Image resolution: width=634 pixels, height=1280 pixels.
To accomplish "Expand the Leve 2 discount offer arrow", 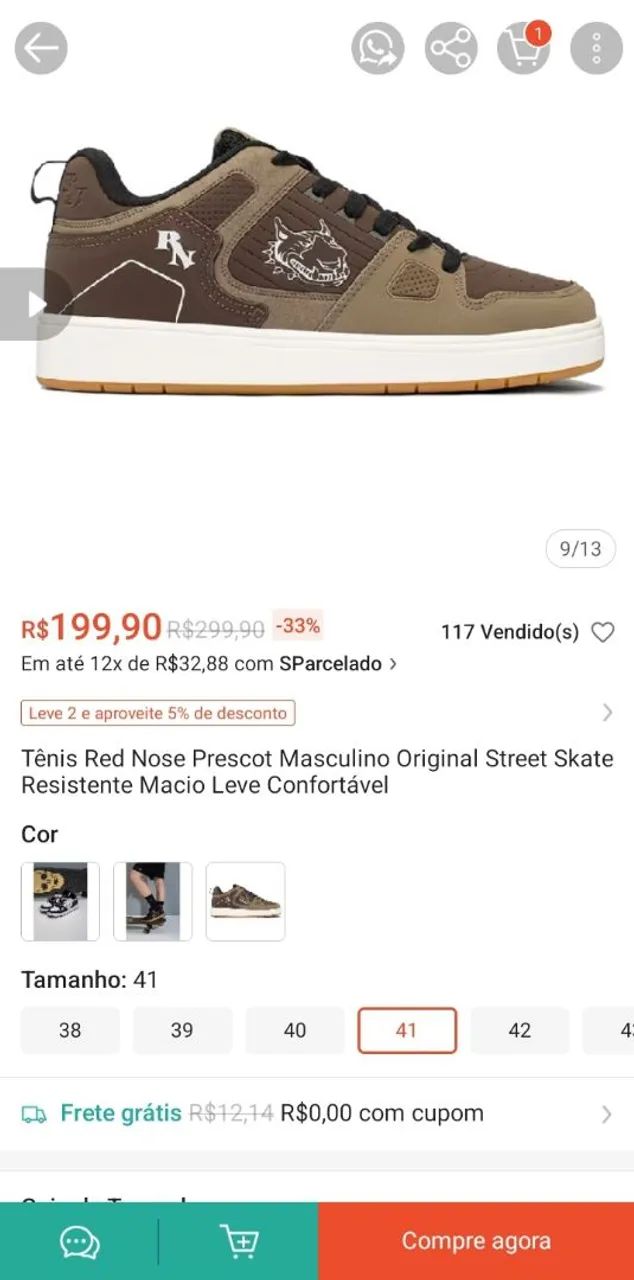I will pos(607,713).
